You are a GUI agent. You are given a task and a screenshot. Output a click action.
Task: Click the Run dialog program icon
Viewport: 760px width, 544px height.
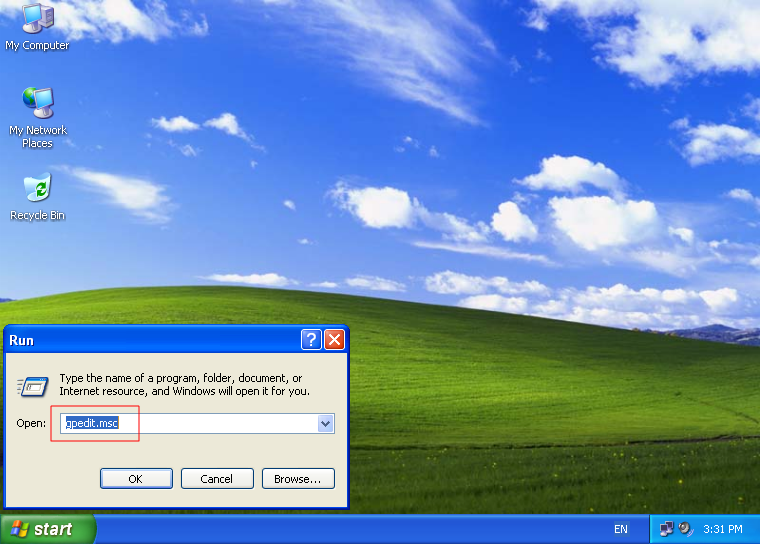click(x=33, y=385)
